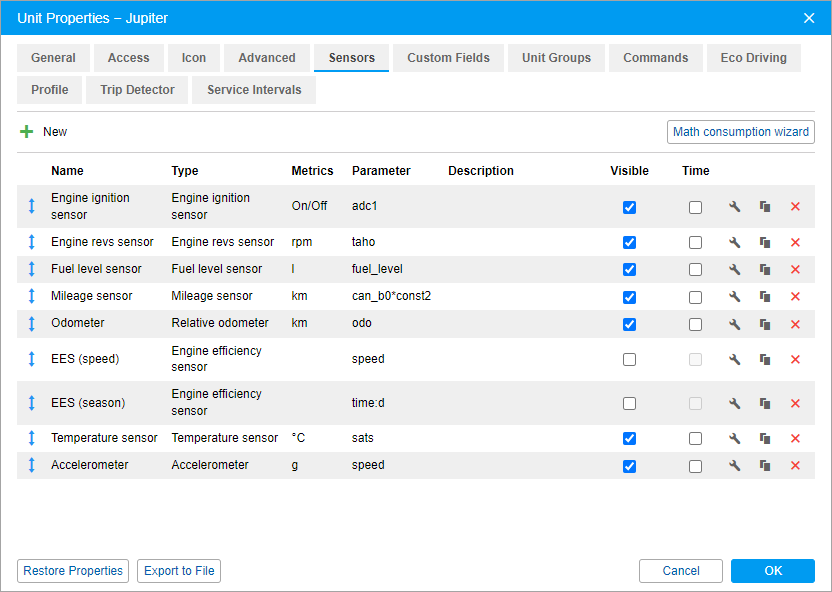This screenshot has height=592, width=832.
Task: Click the reorder arrow for Fuel level sensor
Action: pos(31,269)
